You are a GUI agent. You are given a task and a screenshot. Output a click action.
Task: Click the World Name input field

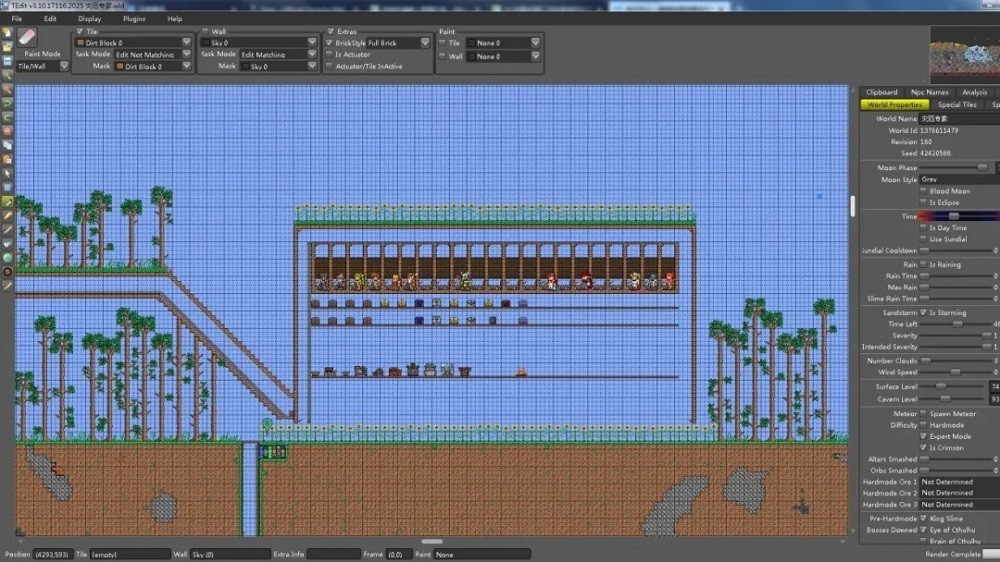point(958,119)
